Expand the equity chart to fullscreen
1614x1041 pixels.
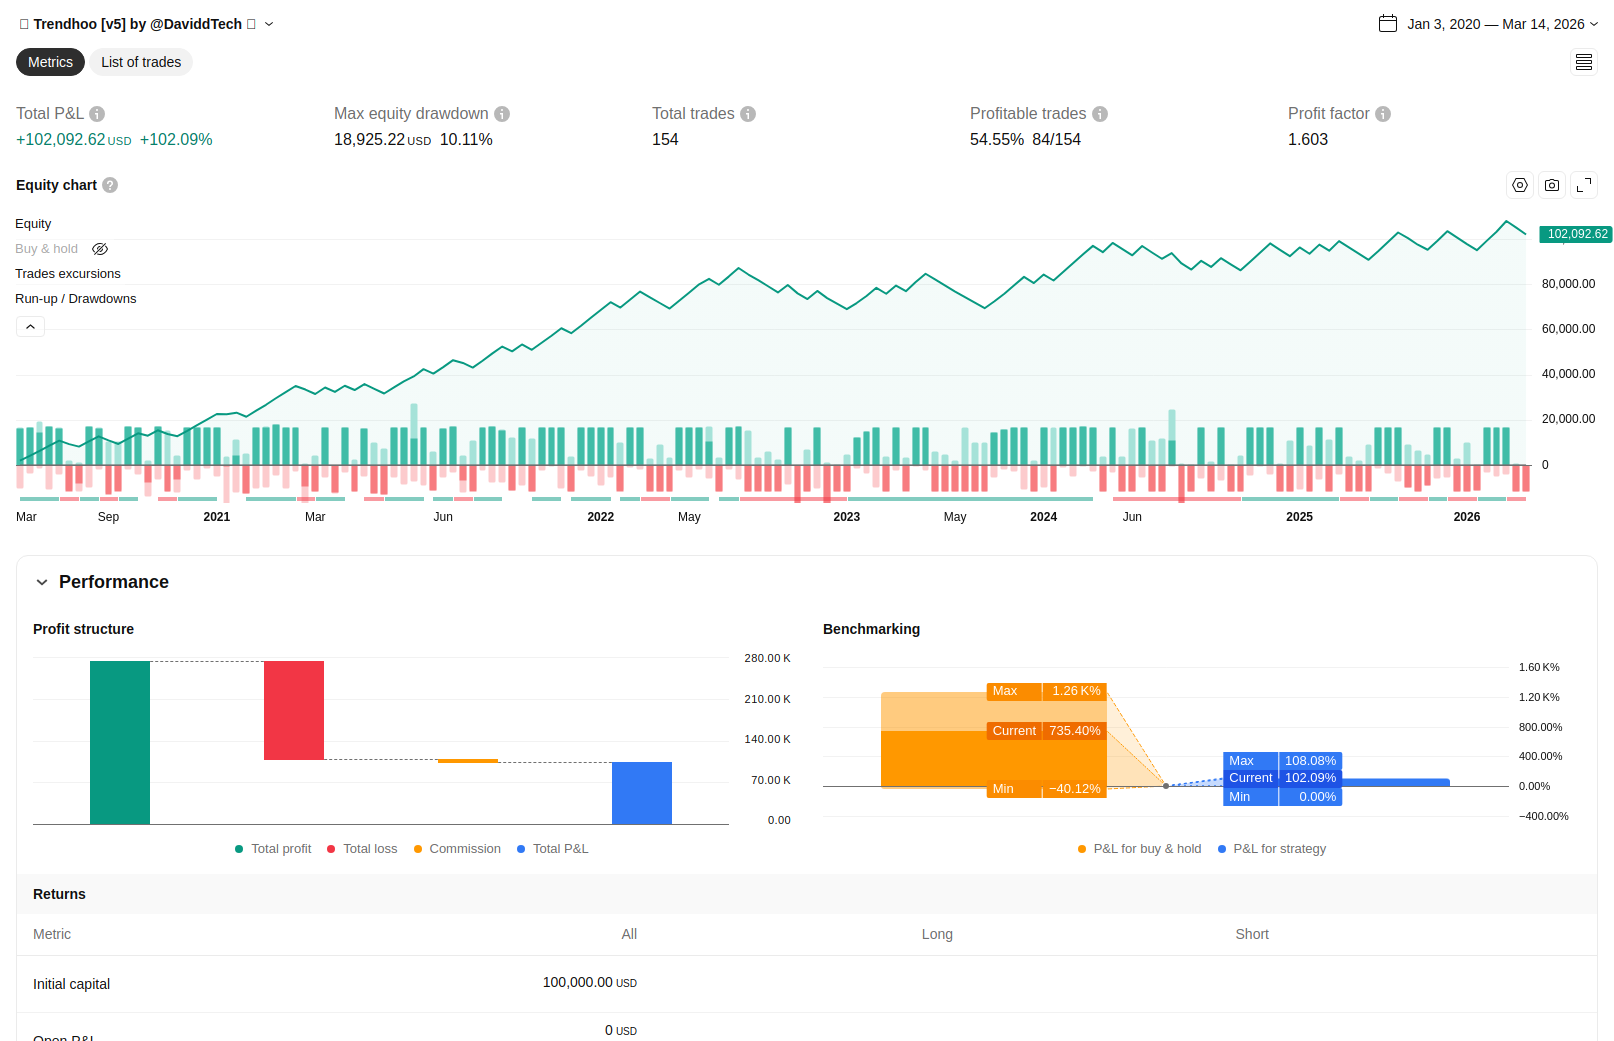click(1584, 185)
